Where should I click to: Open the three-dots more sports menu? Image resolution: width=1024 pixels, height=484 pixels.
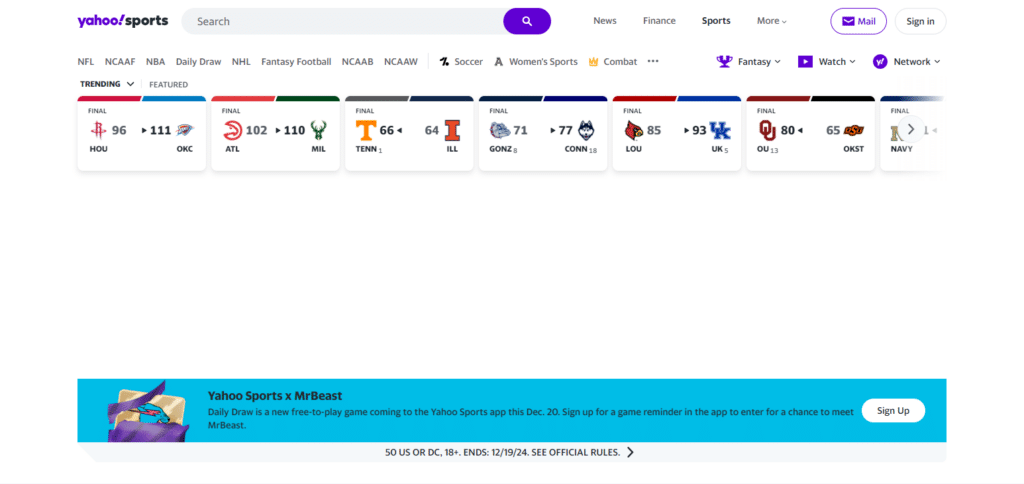click(653, 61)
